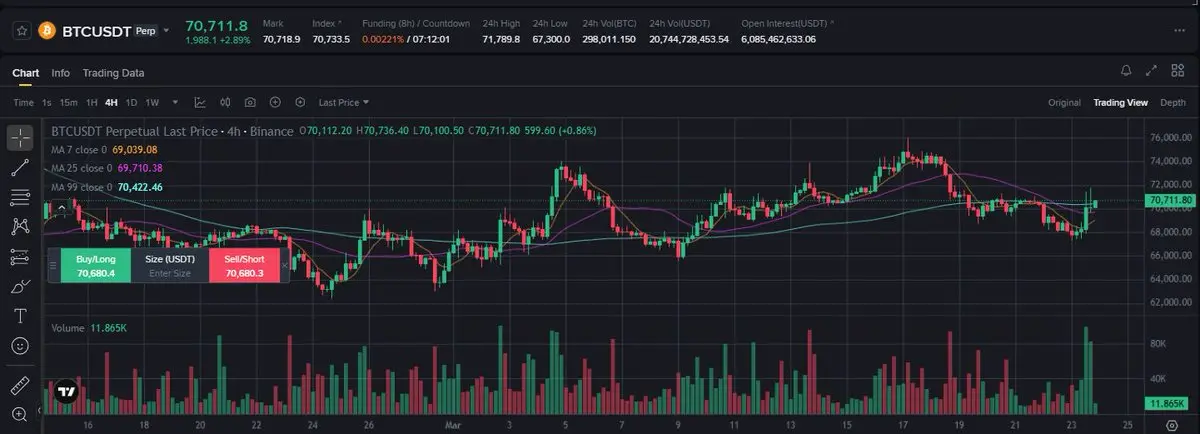The width and height of the screenshot is (1200, 434).
Task: Switch to Original chart view
Action: click(x=1064, y=102)
